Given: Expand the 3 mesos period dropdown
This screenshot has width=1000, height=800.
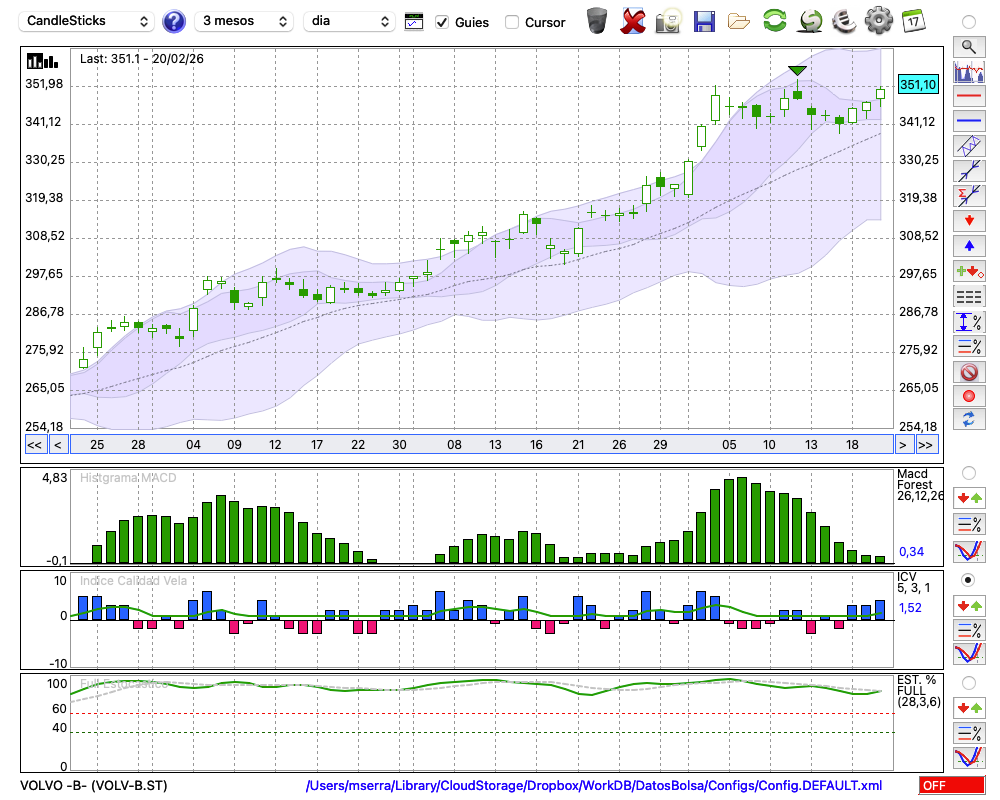Looking at the screenshot, I should click(x=244, y=21).
